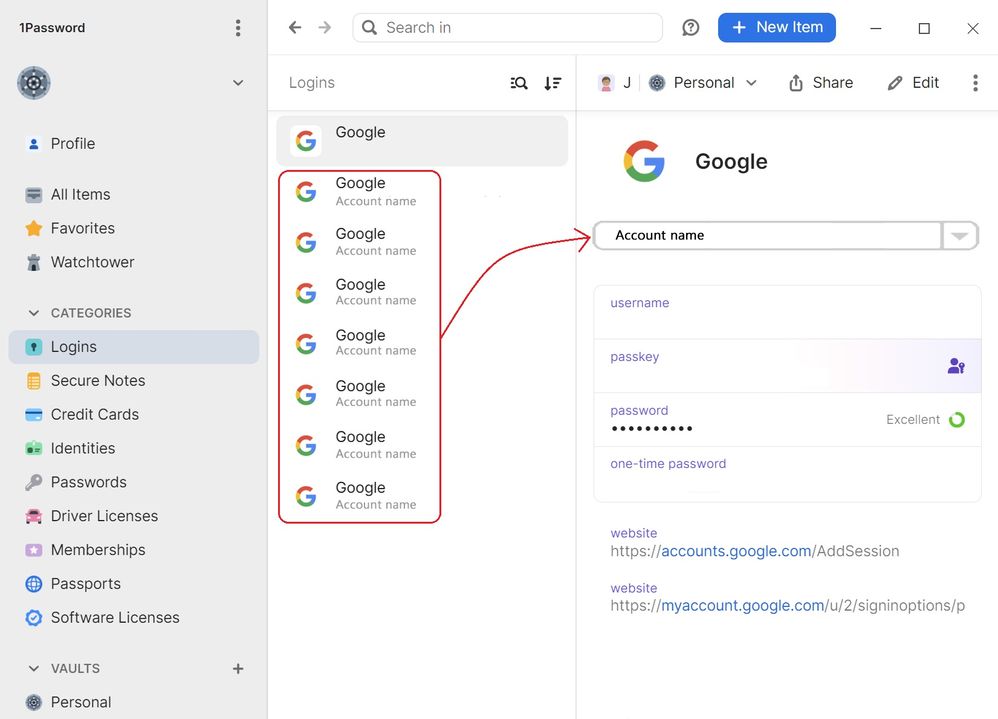Collapse the VAULTS section

(x=34, y=668)
